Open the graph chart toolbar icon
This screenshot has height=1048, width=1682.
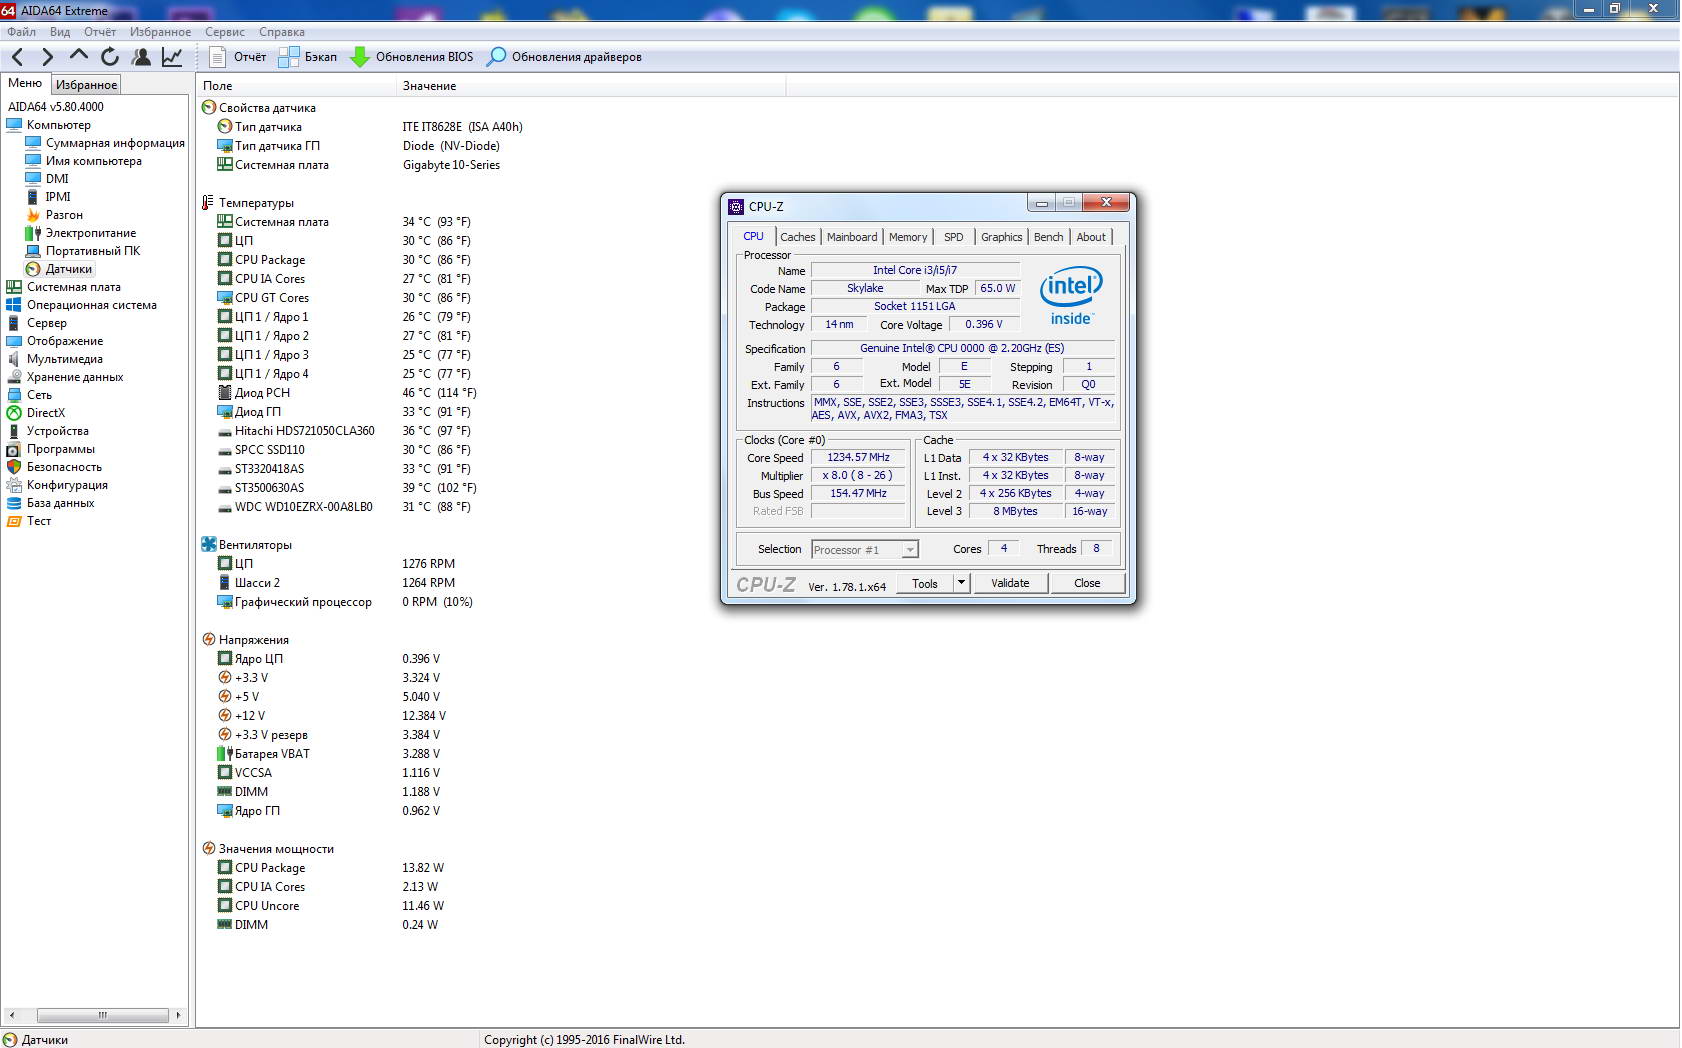pyautogui.click(x=172, y=57)
